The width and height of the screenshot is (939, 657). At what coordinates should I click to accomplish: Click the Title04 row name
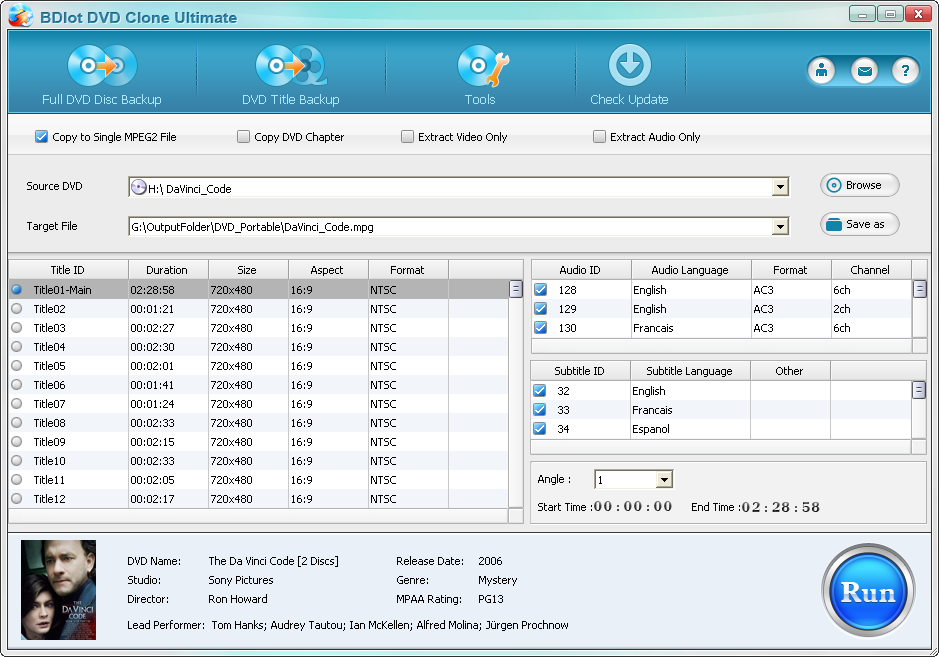click(50, 347)
